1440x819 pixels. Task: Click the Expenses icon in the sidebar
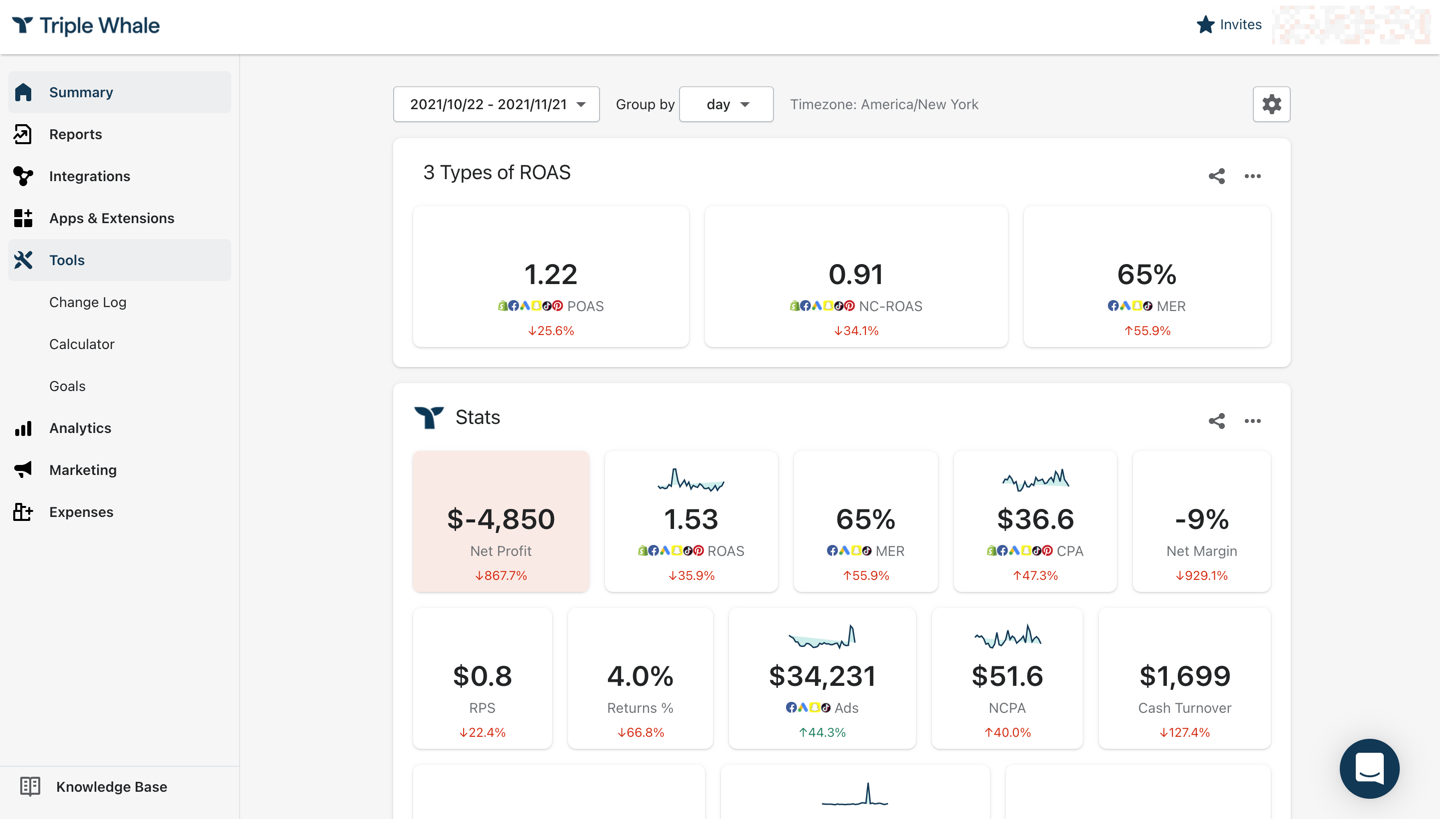point(23,511)
